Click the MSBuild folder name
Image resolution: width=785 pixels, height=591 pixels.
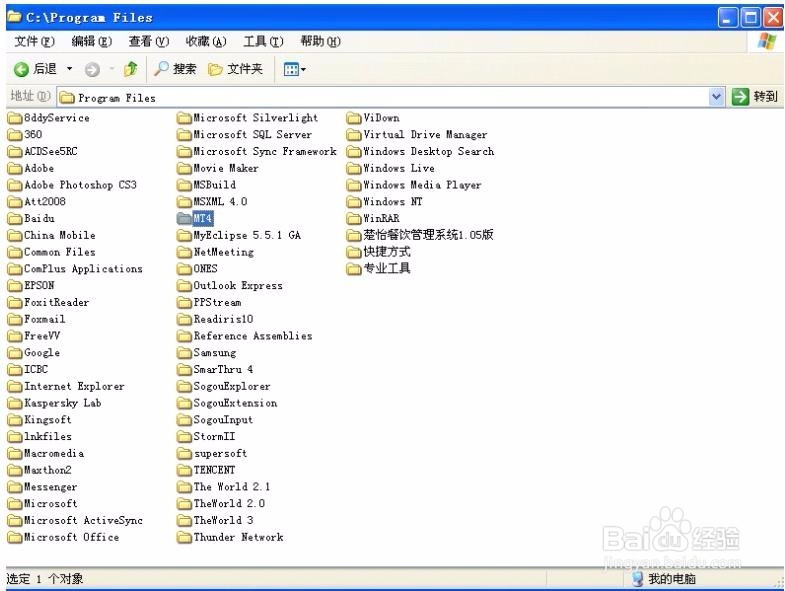tap(215, 185)
